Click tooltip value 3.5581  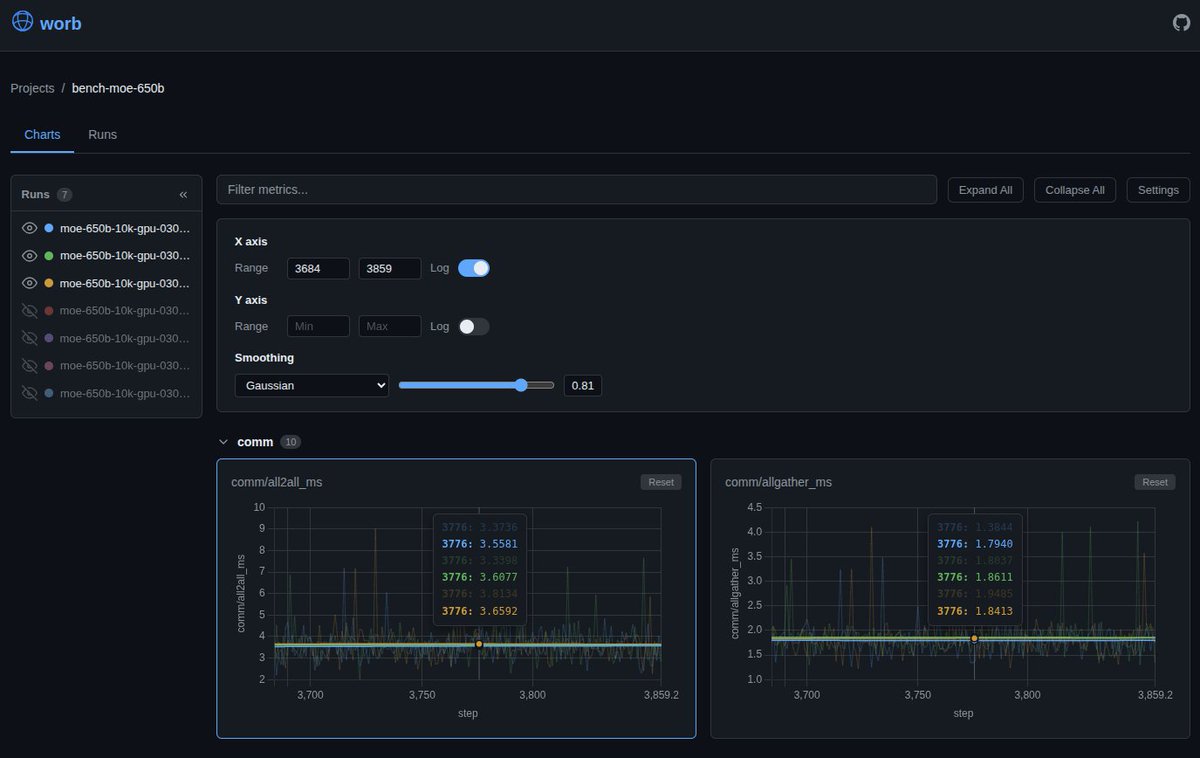[x=497, y=544]
